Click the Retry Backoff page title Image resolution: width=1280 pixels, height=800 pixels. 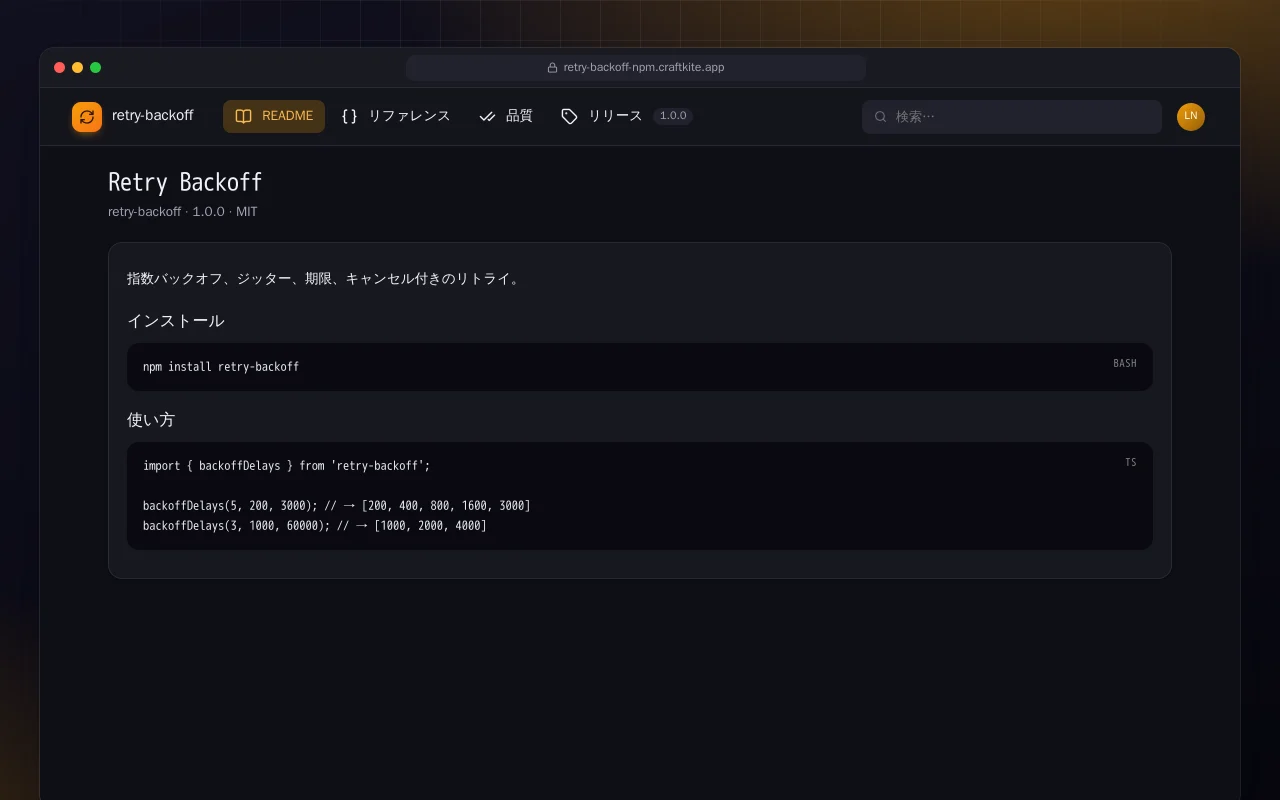[x=185, y=182]
